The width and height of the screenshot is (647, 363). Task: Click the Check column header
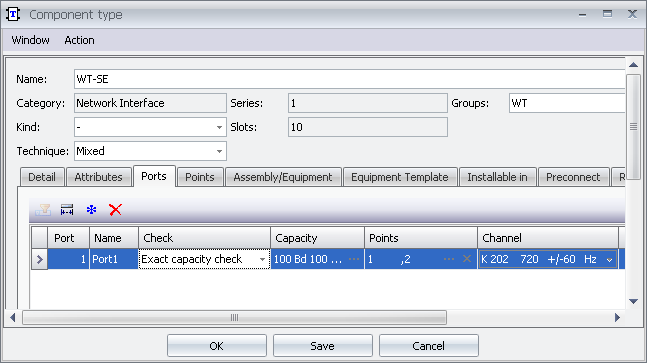tap(204, 238)
